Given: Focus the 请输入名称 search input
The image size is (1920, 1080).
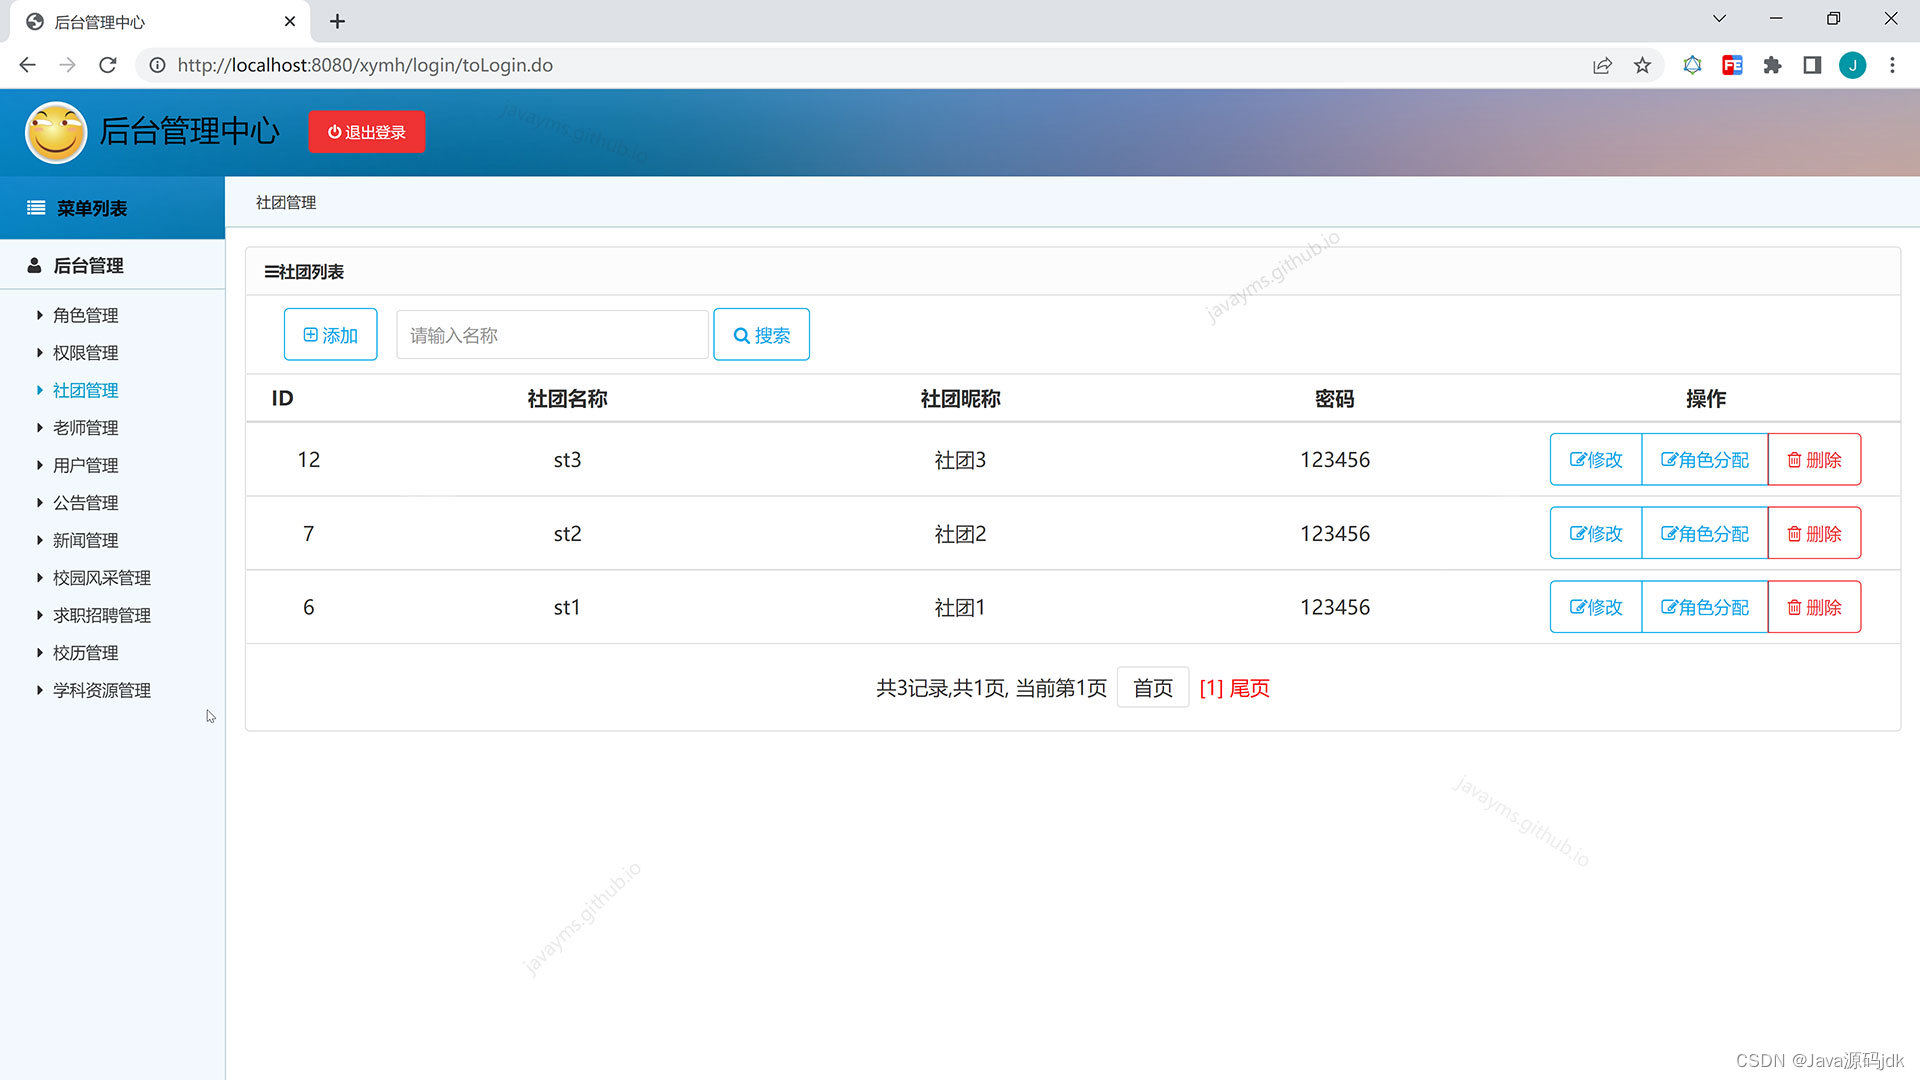Looking at the screenshot, I should click(552, 335).
